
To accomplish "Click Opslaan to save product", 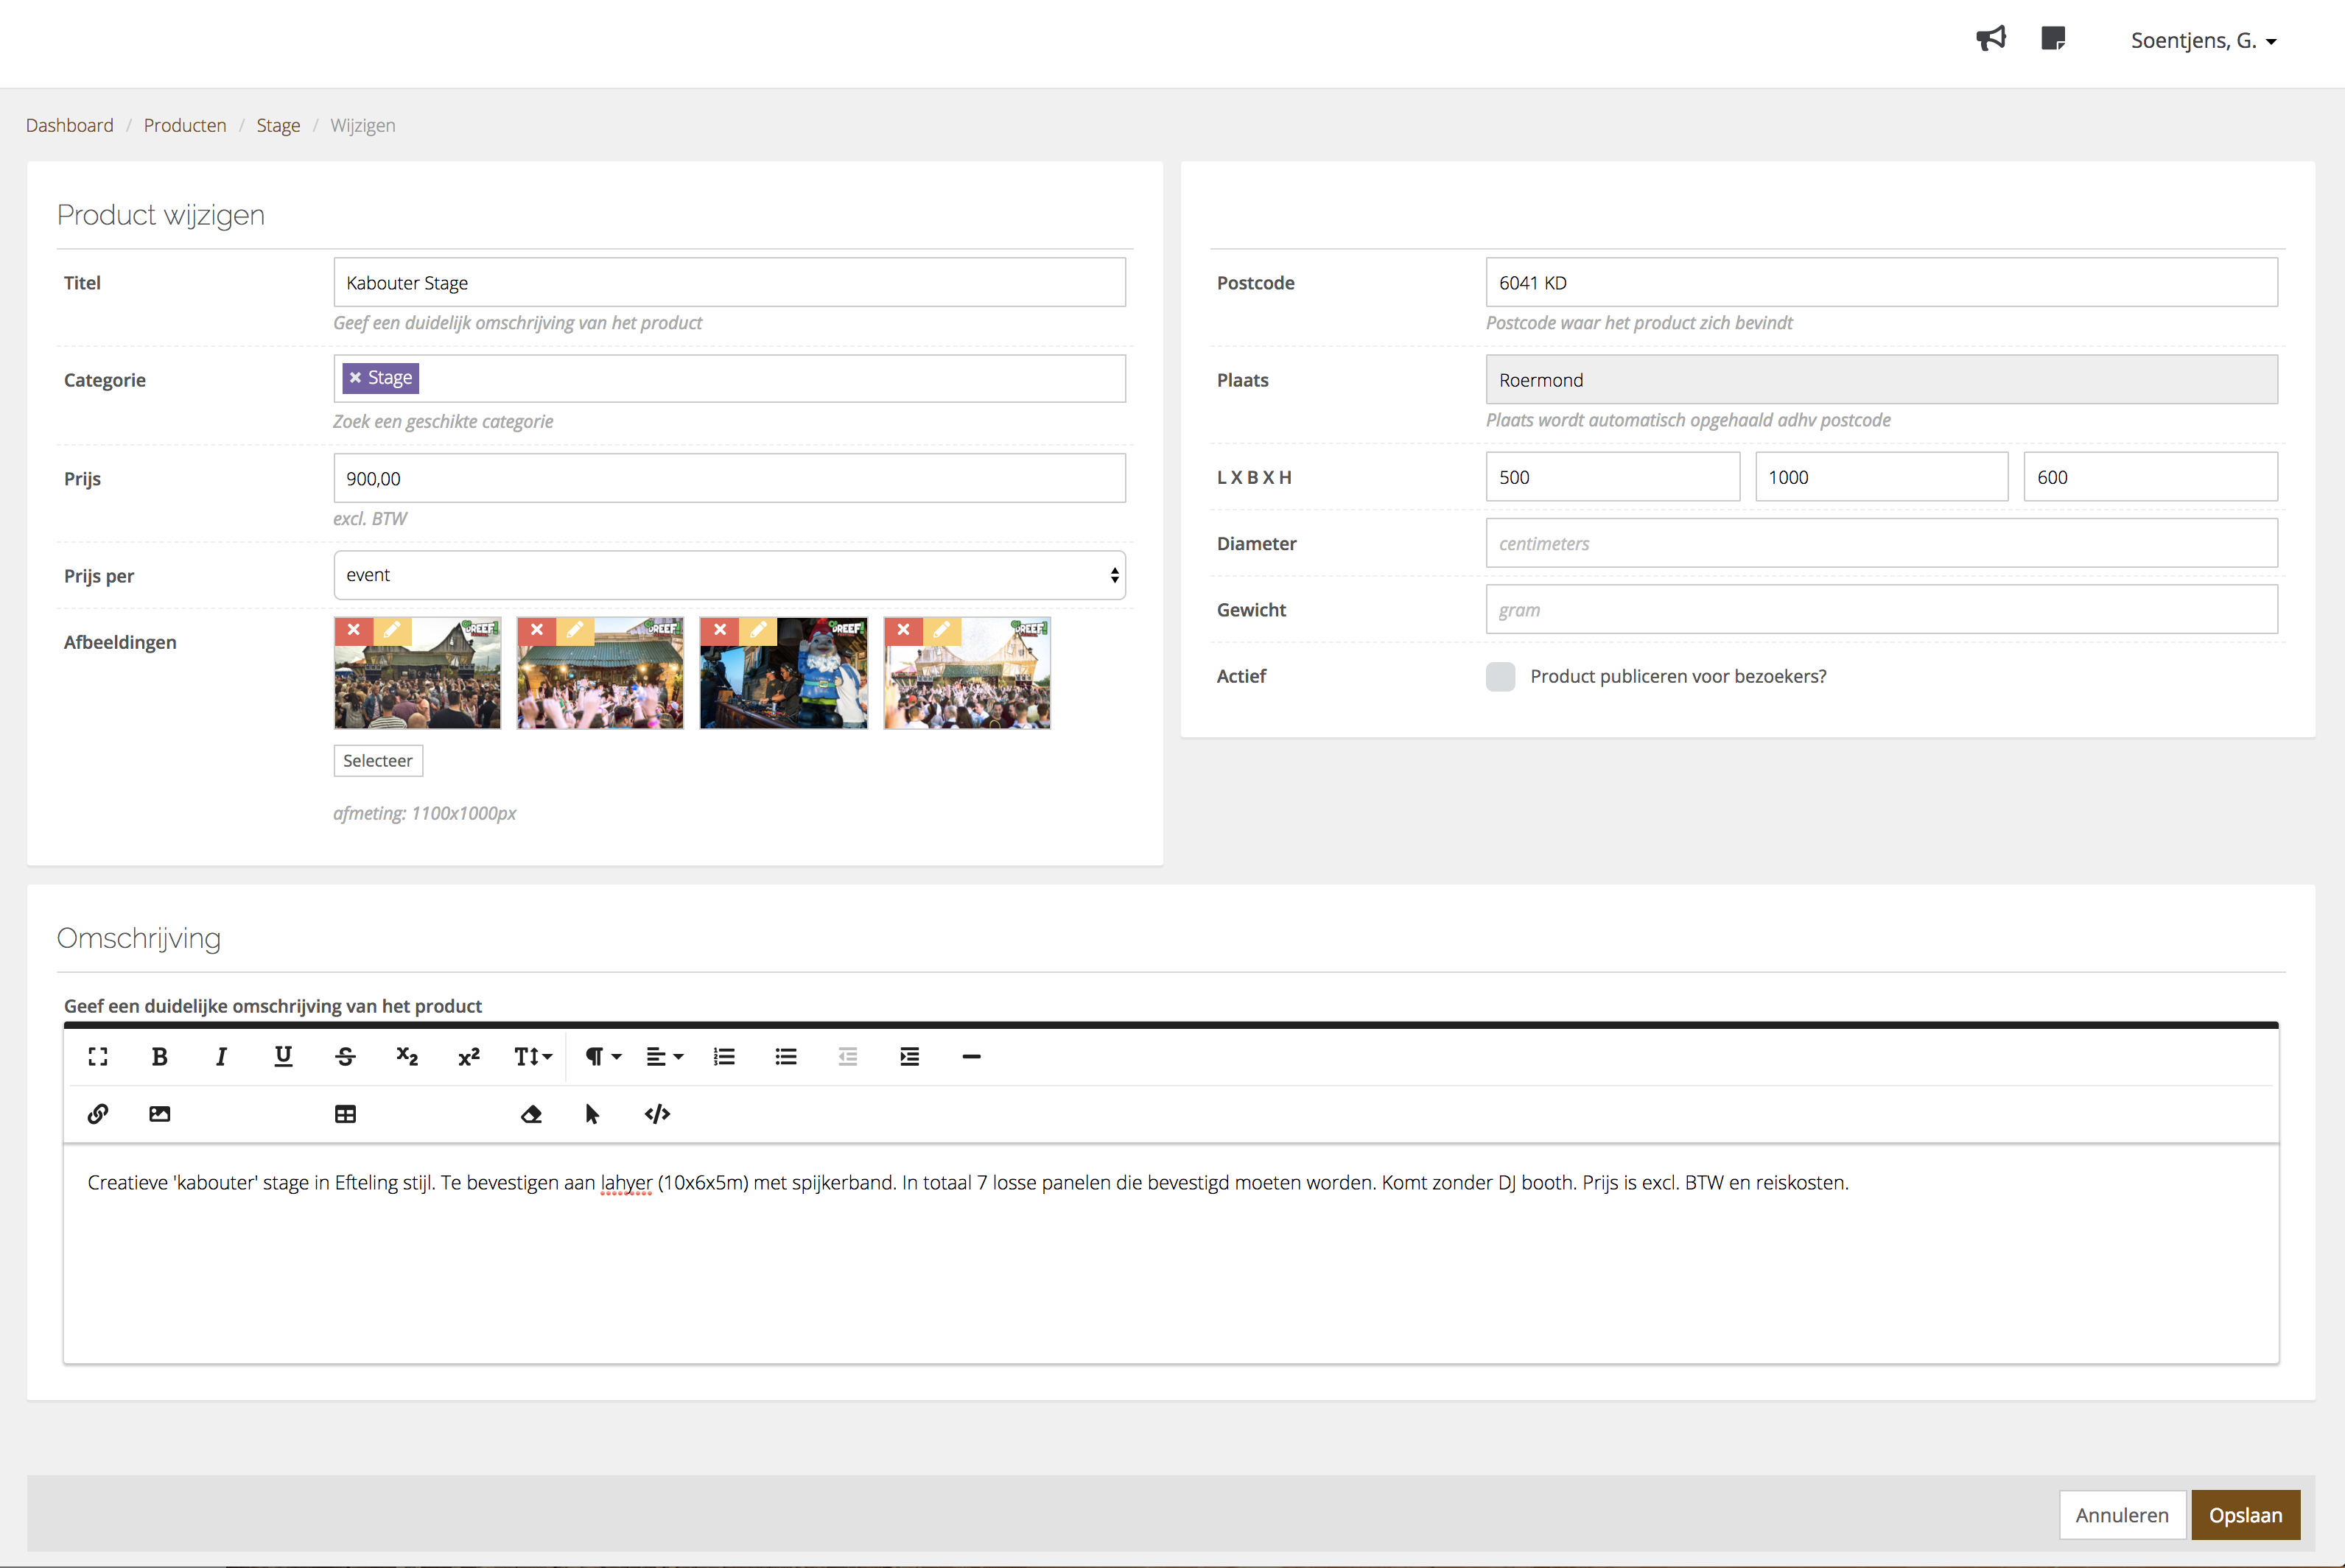I will (x=2245, y=1515).
